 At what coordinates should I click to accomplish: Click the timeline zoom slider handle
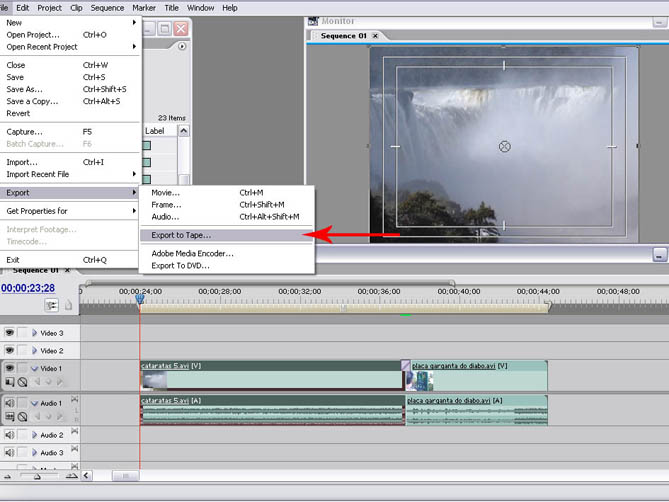38,477
